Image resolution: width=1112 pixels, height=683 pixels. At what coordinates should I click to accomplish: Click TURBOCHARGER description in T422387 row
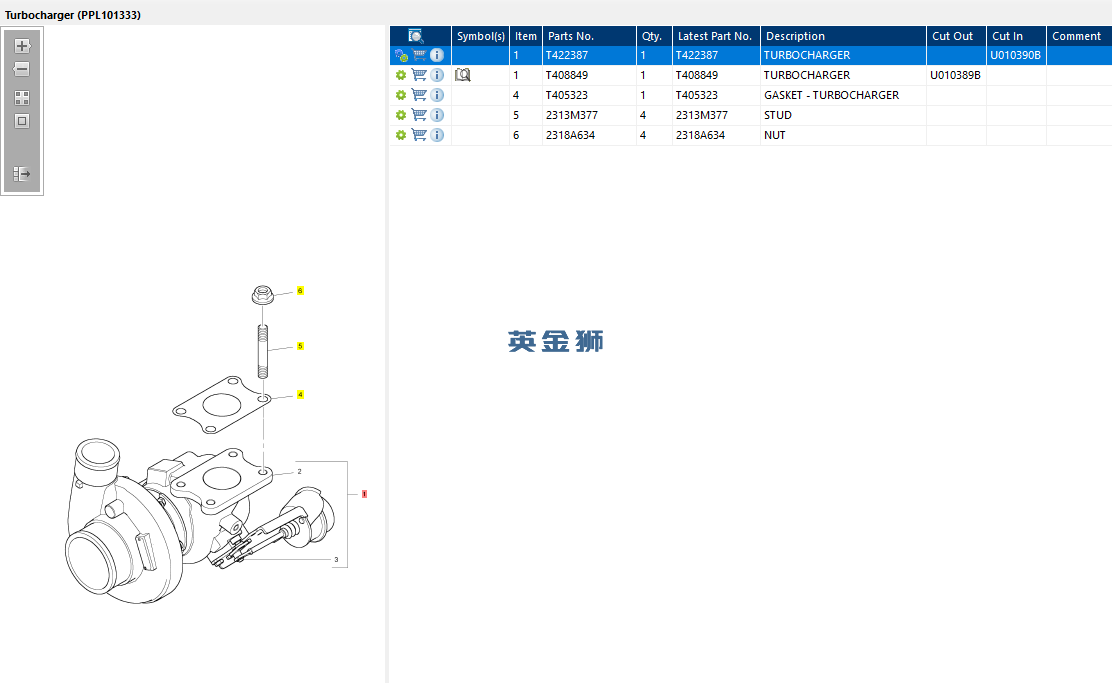click(x=806, y=55)
